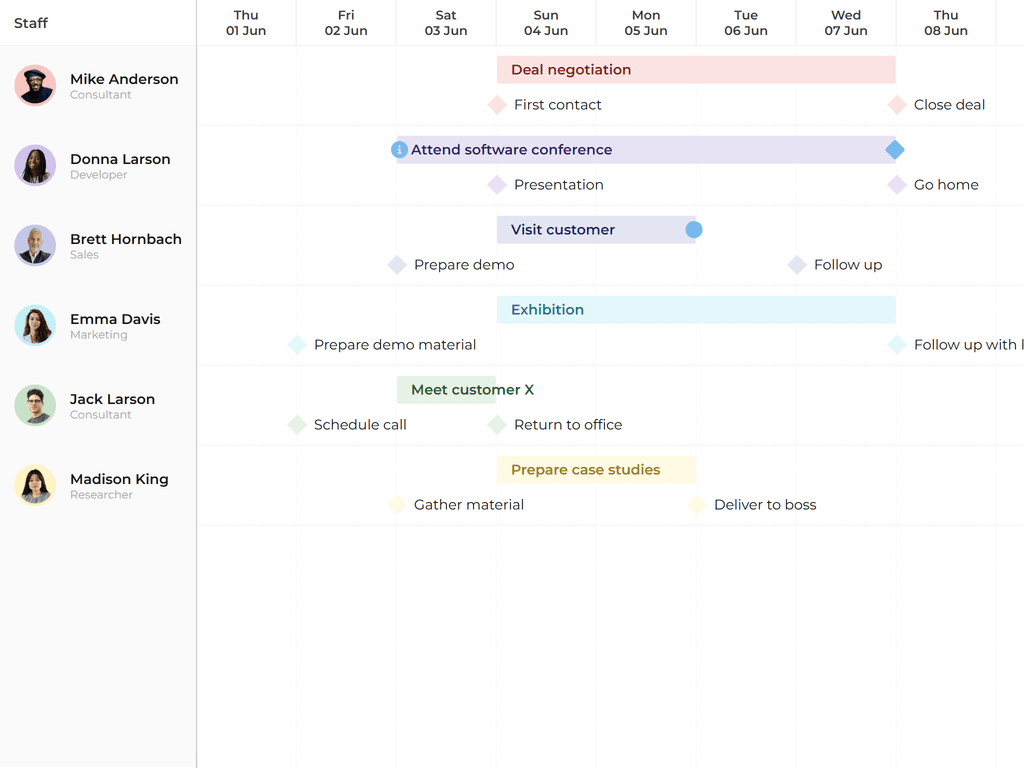Image resolution: width=1024 pixels, height=768 pixels.
Task: Click the blue circle on Visit customer bar
Action: pos(694,230)
